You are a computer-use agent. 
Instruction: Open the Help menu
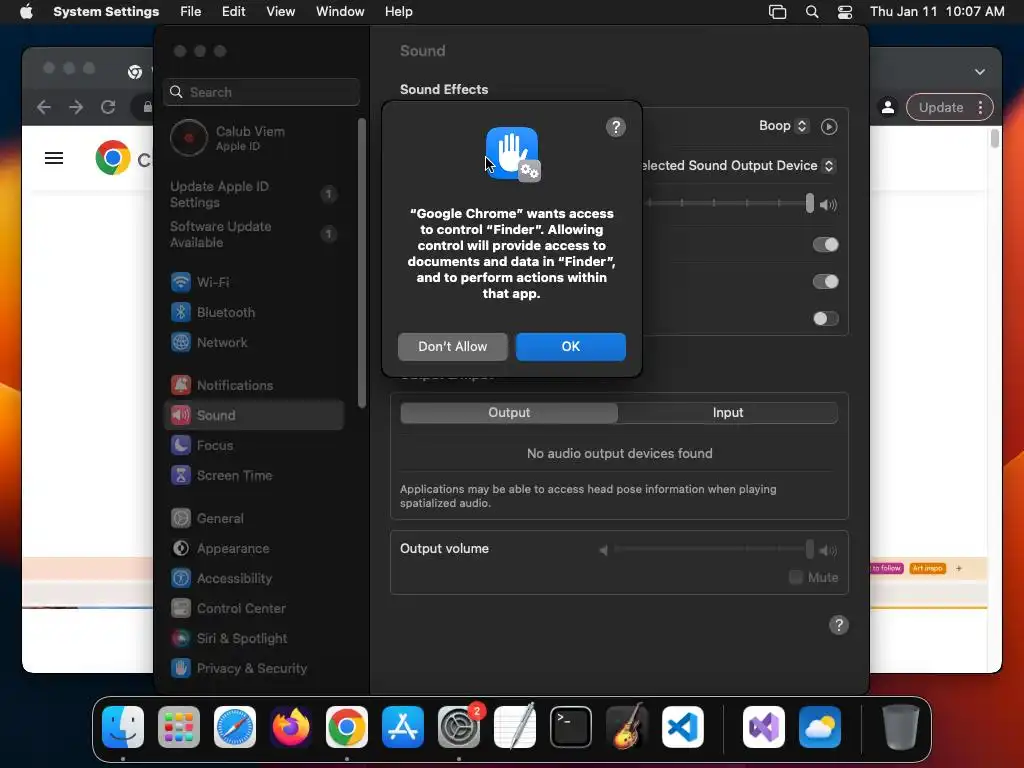pyautogui.click(x=398, y=12)
